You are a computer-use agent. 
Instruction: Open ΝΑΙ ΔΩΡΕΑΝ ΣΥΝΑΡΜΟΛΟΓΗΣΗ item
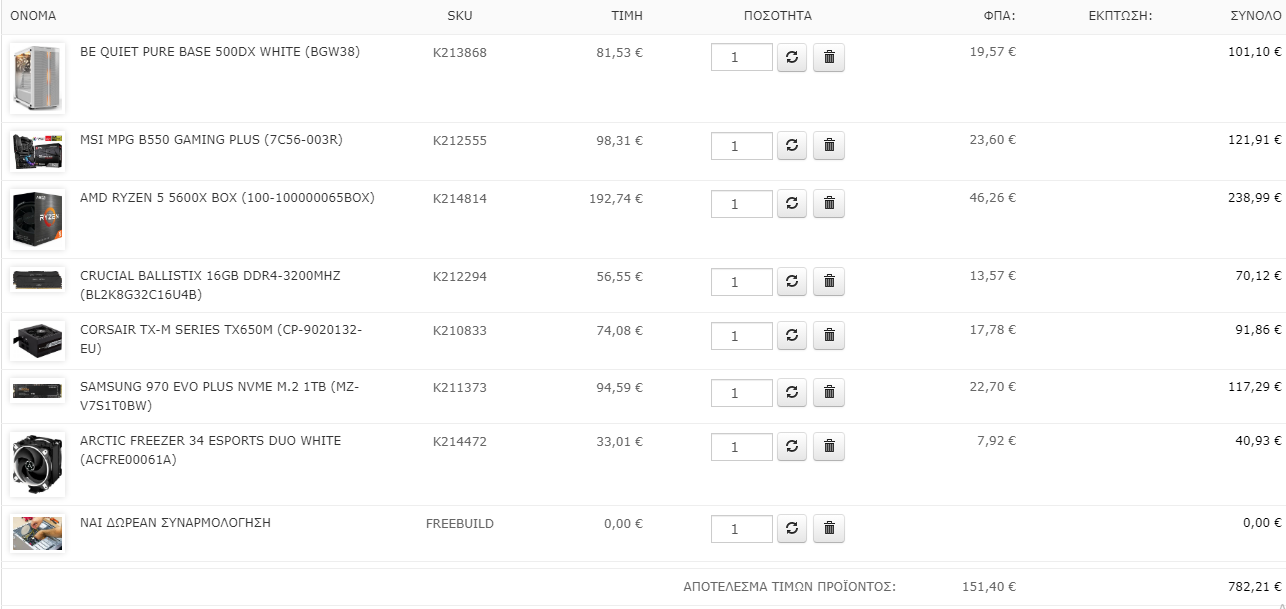(x=175, y=523)
